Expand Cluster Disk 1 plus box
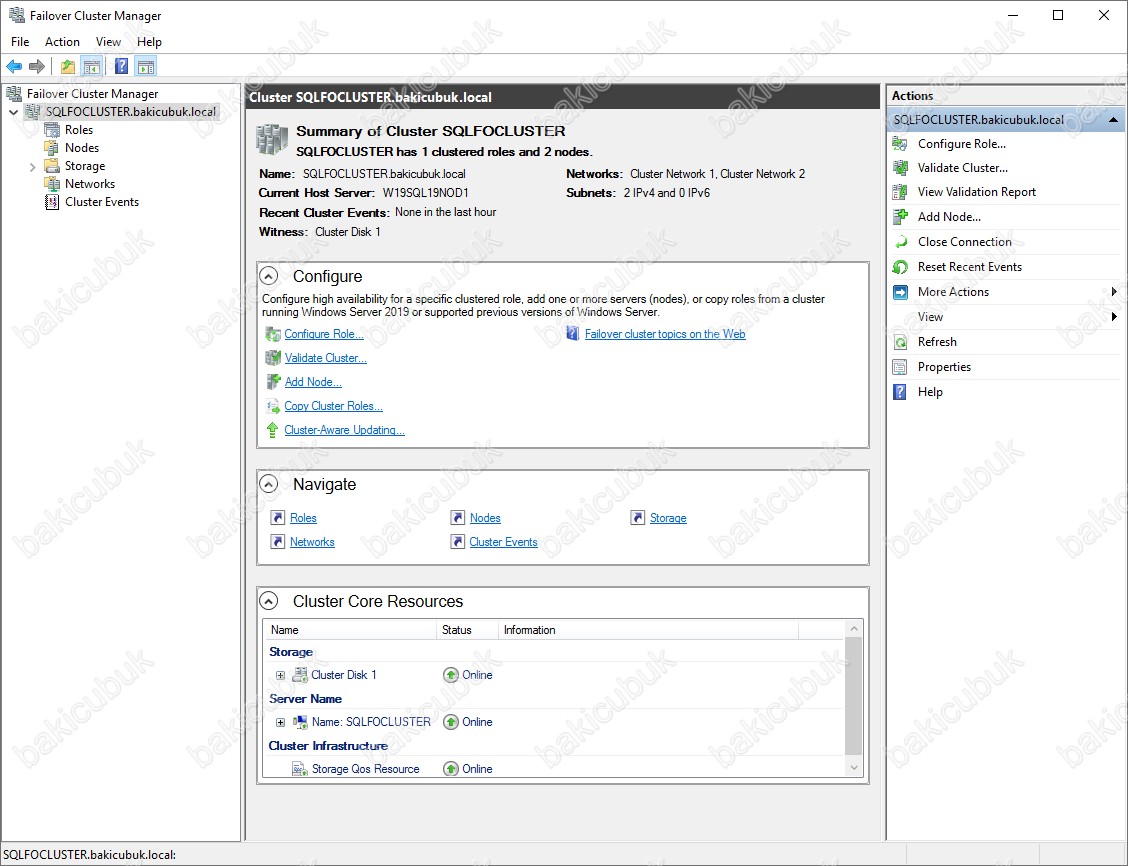This screenshot has width=1128, height=866. click(x=280, y=675)
